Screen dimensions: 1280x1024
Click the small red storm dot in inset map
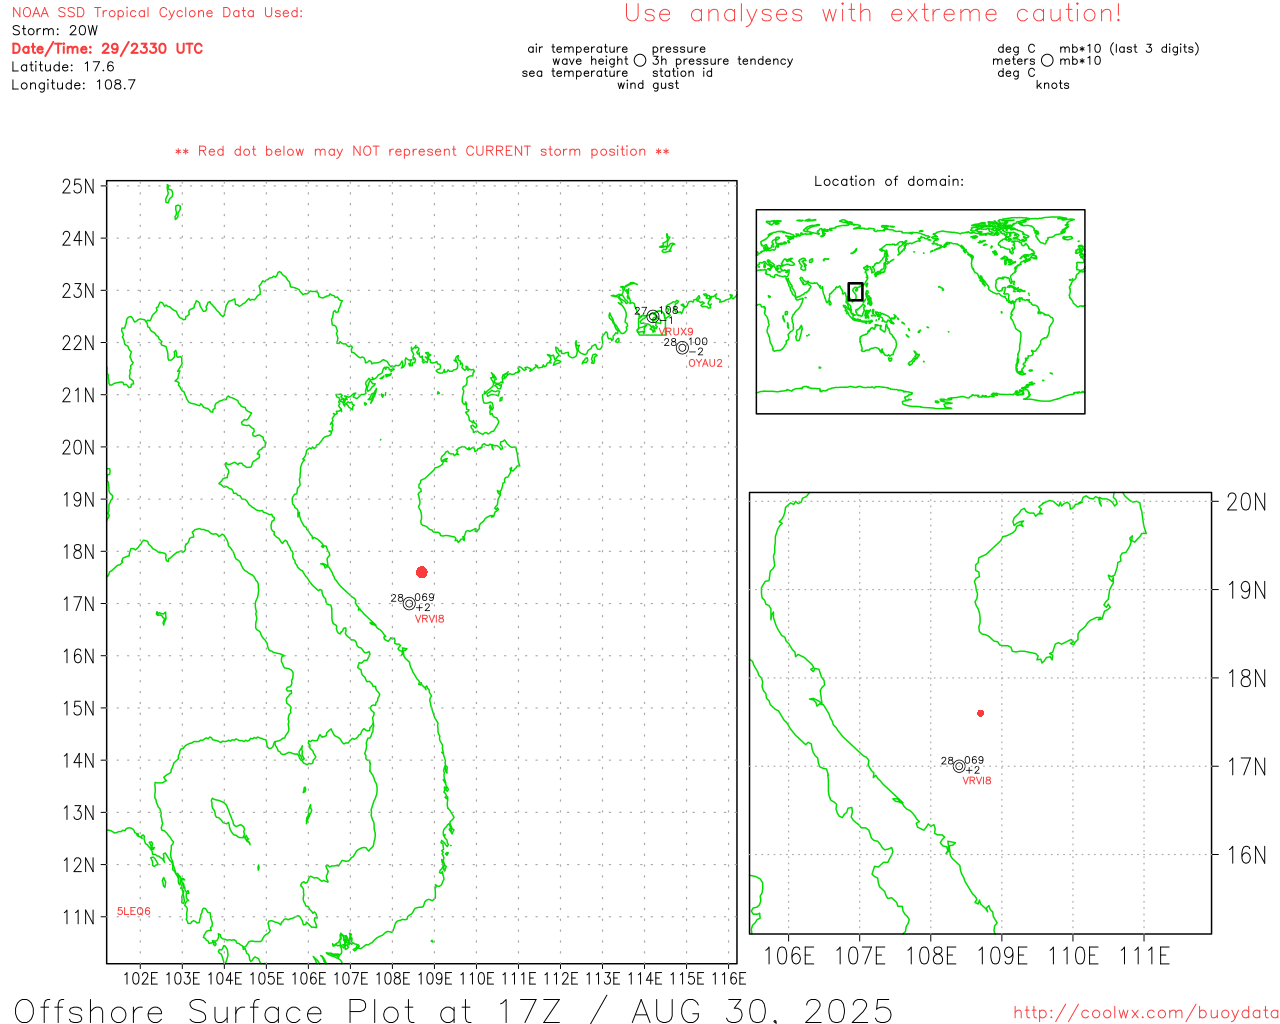tap(981, 713)
